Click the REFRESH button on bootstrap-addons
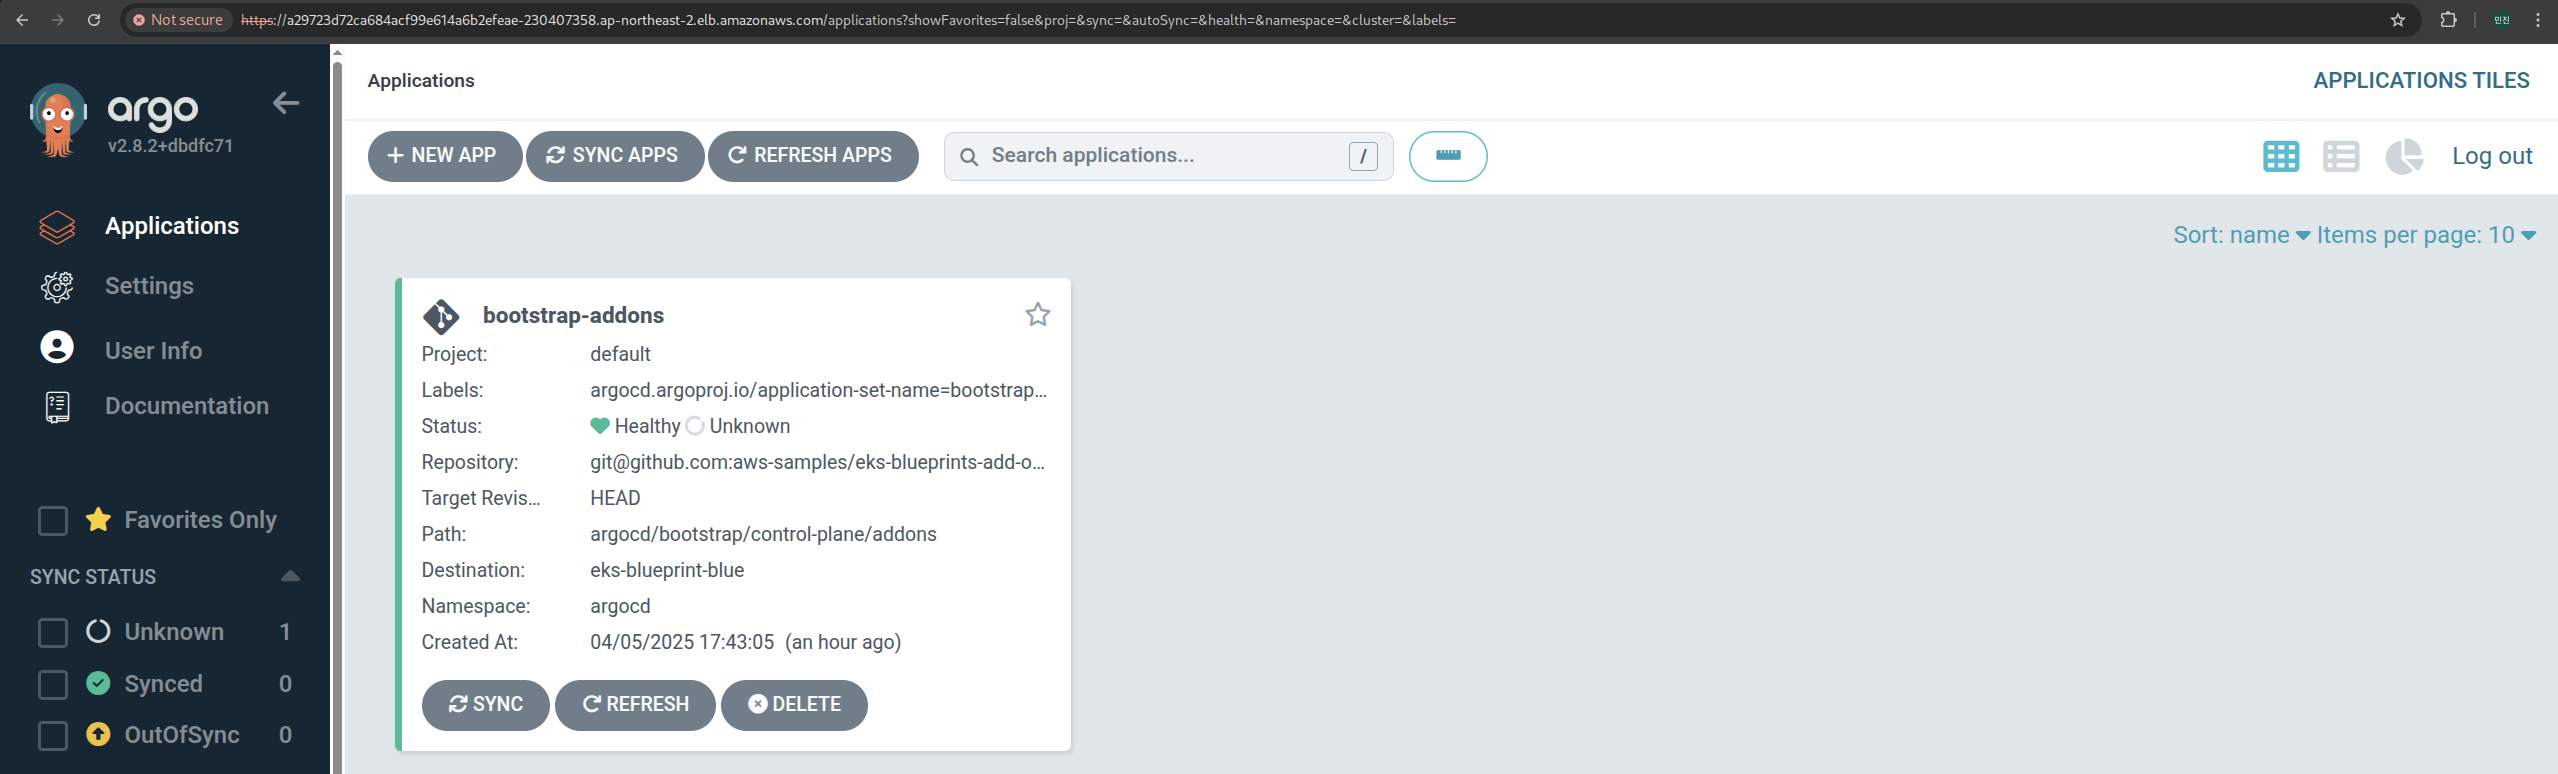Viewport: 2558px width, 774px height. point(636,705)
